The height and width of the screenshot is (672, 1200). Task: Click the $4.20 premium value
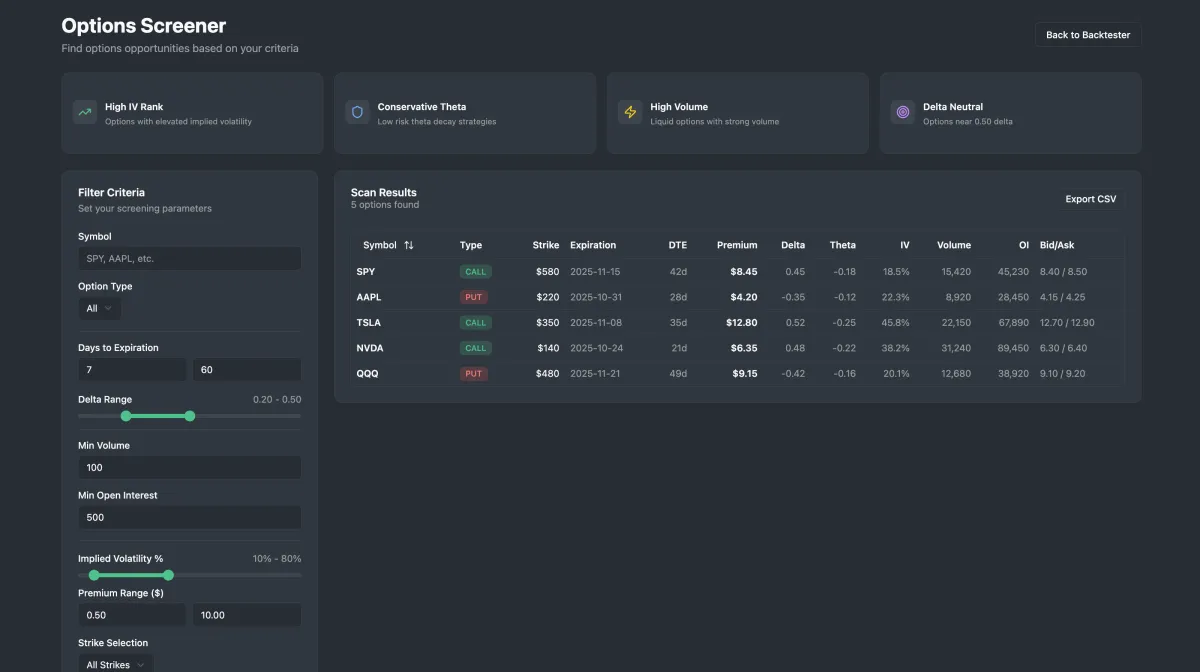coord(744,297)
